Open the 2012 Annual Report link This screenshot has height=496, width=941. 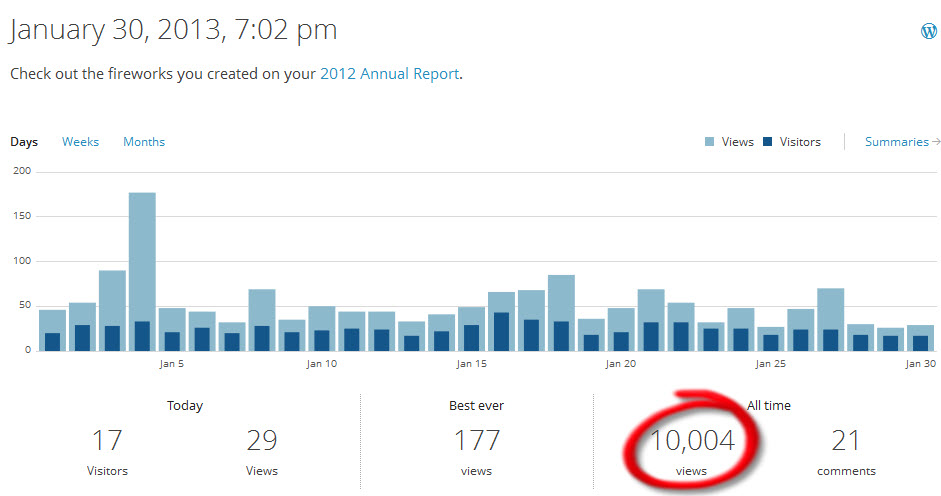pos(389,74)
